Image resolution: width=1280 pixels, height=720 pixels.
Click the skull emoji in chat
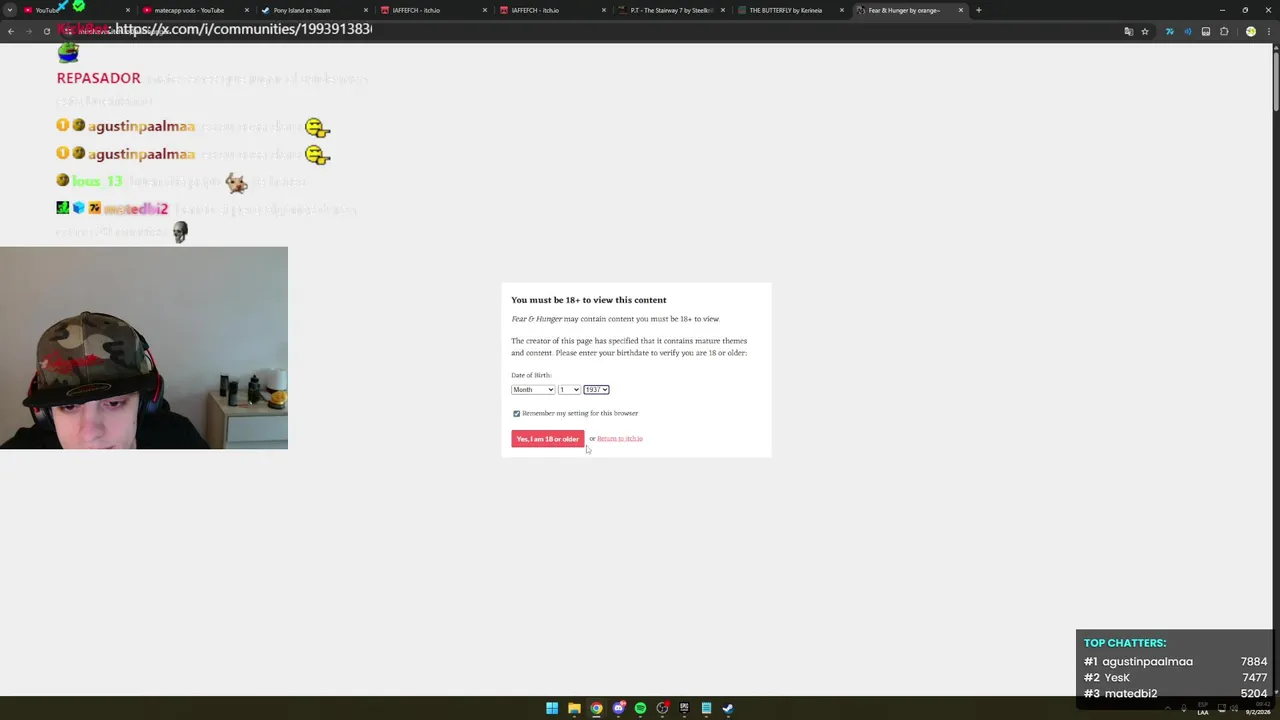pos(180,232)
